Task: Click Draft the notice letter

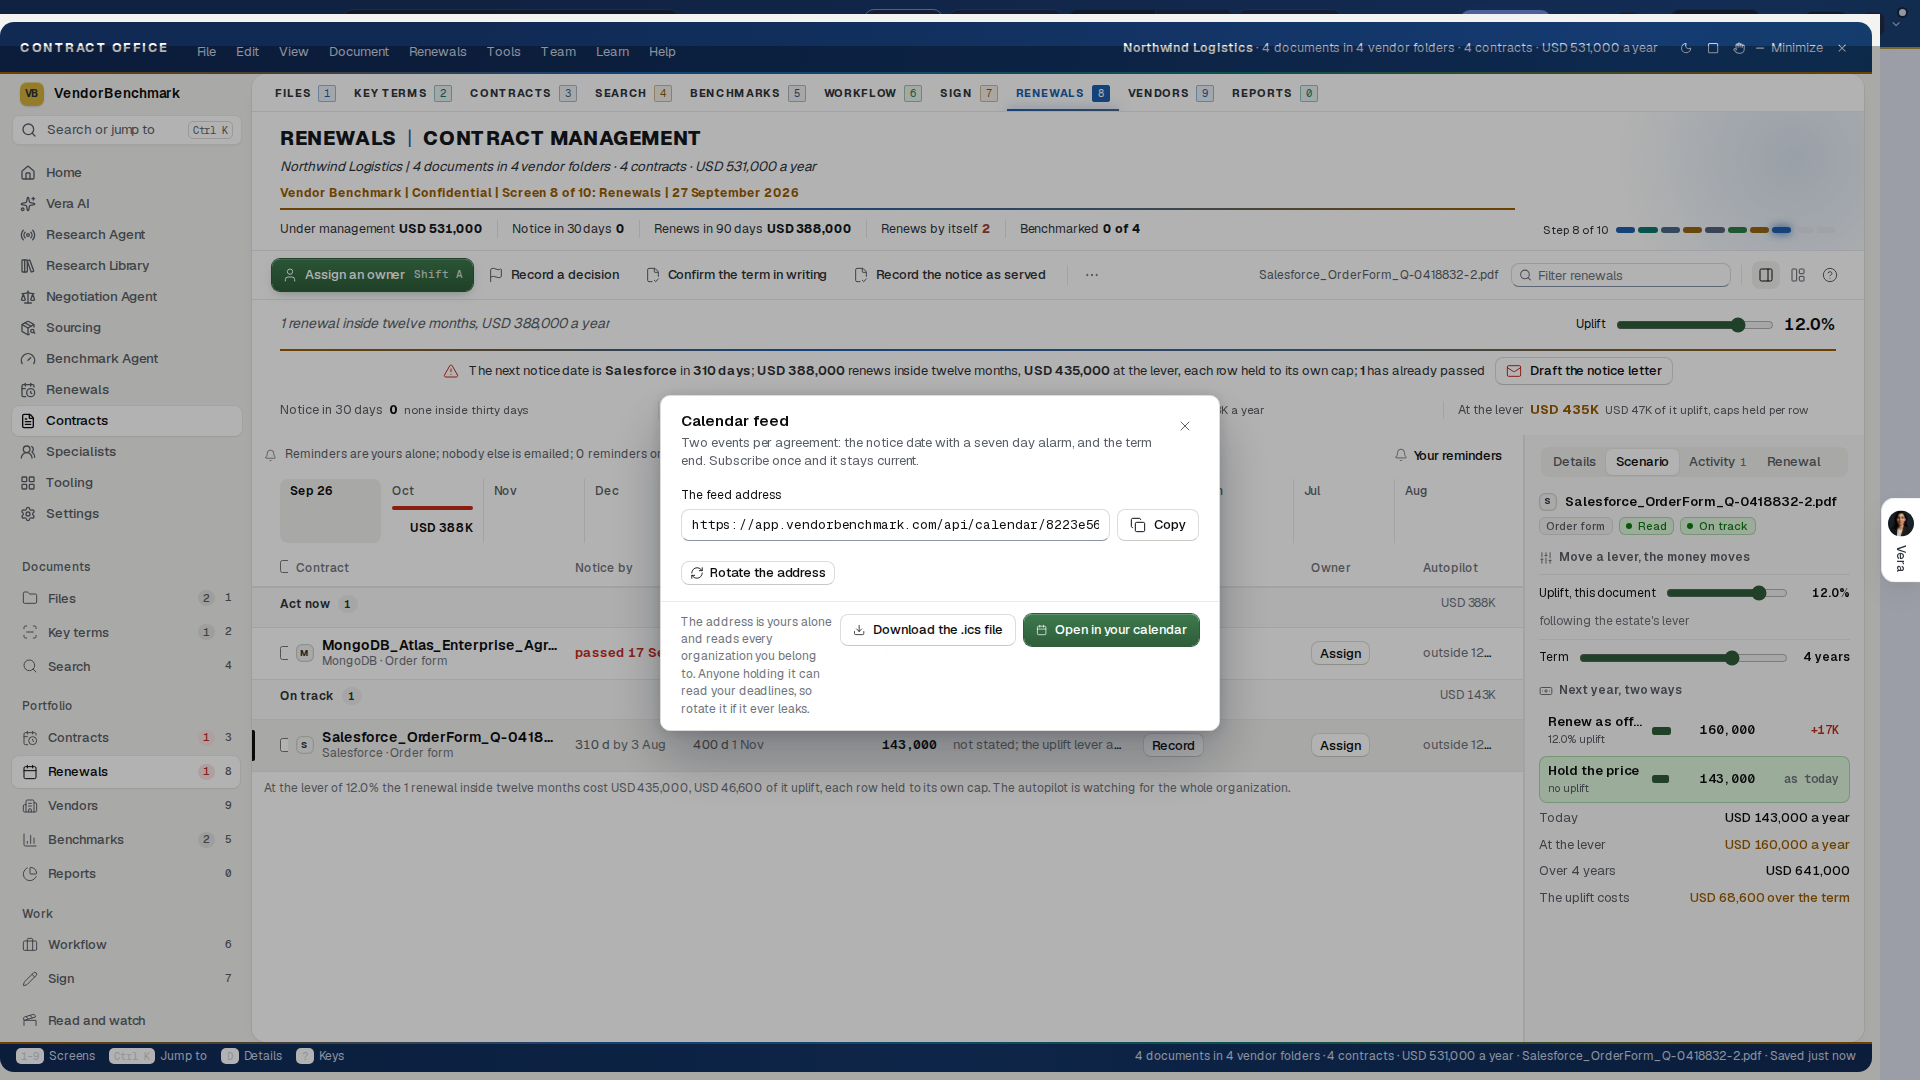Action: coord(1584,370)
